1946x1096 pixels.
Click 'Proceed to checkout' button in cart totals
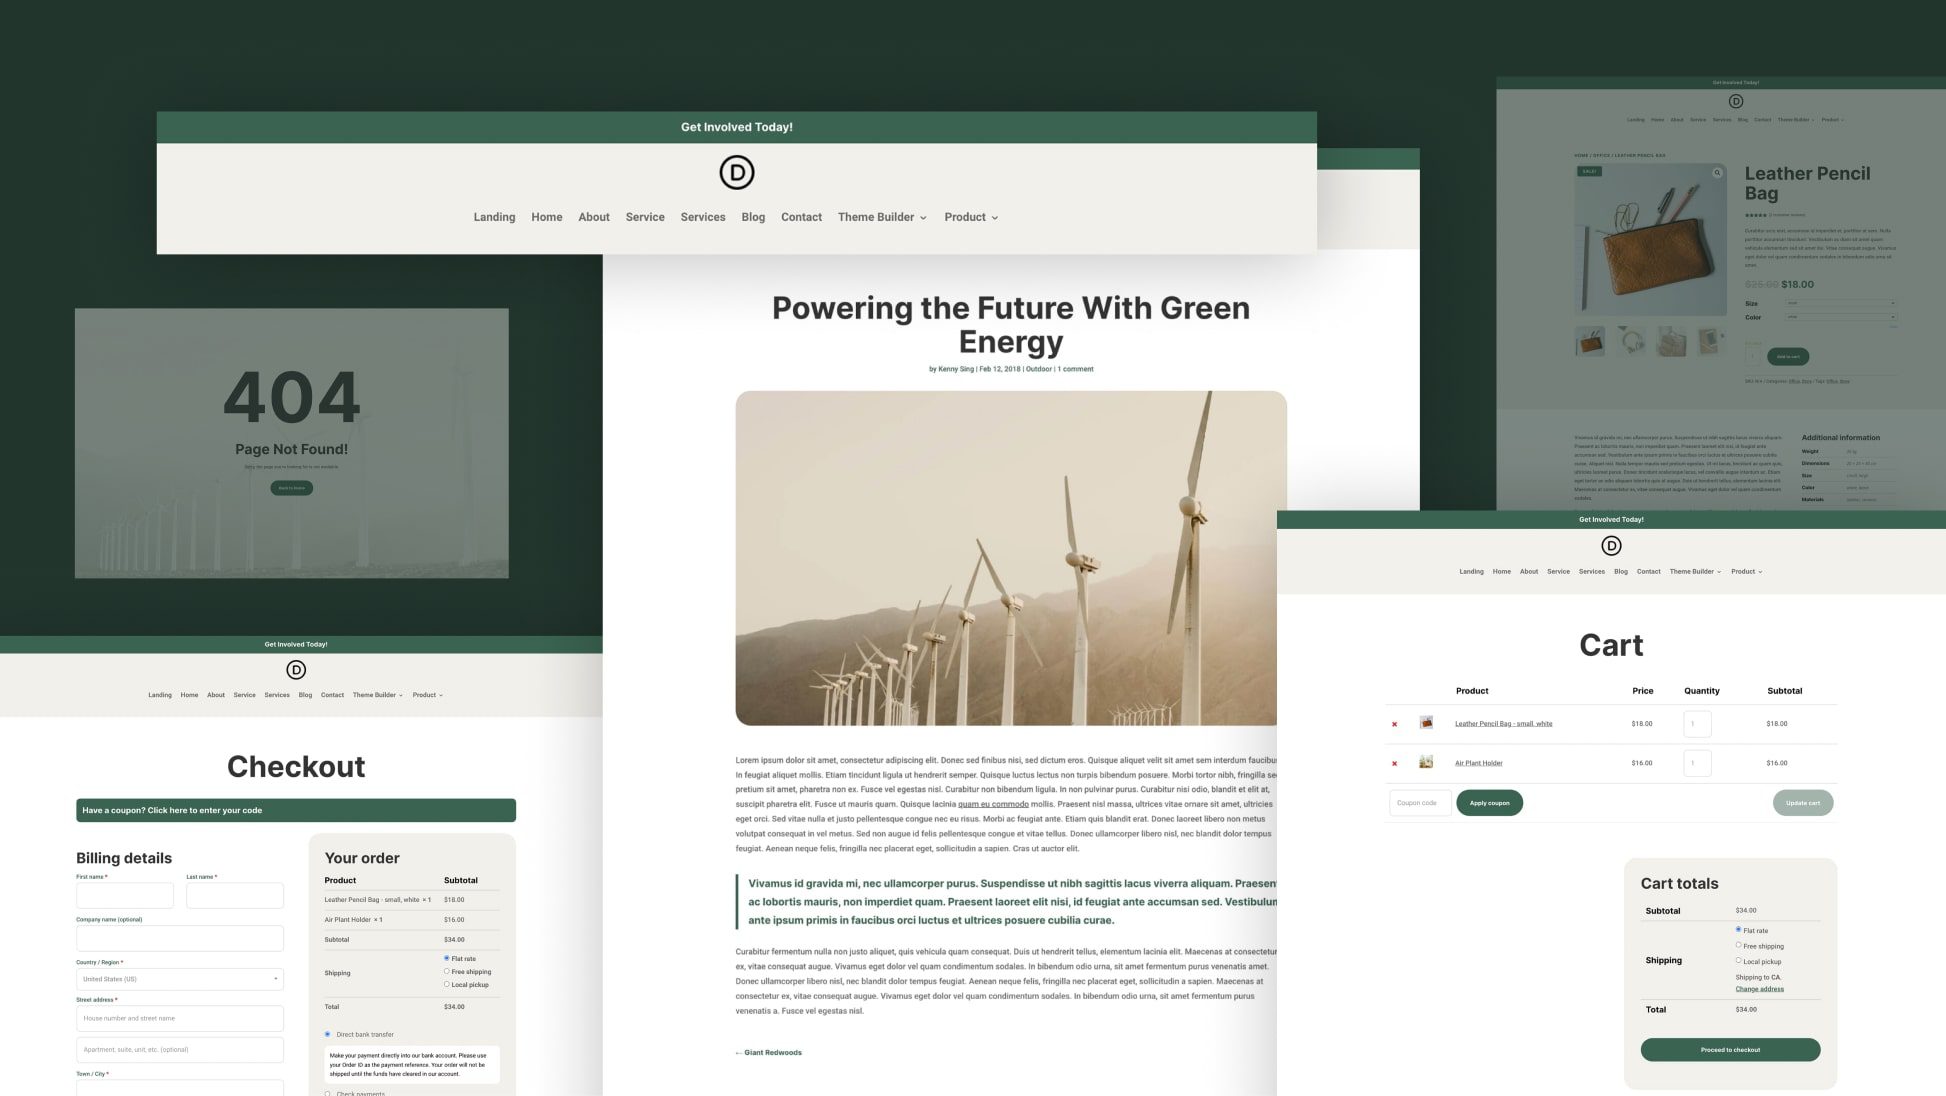click(x=1729, y=1049)
